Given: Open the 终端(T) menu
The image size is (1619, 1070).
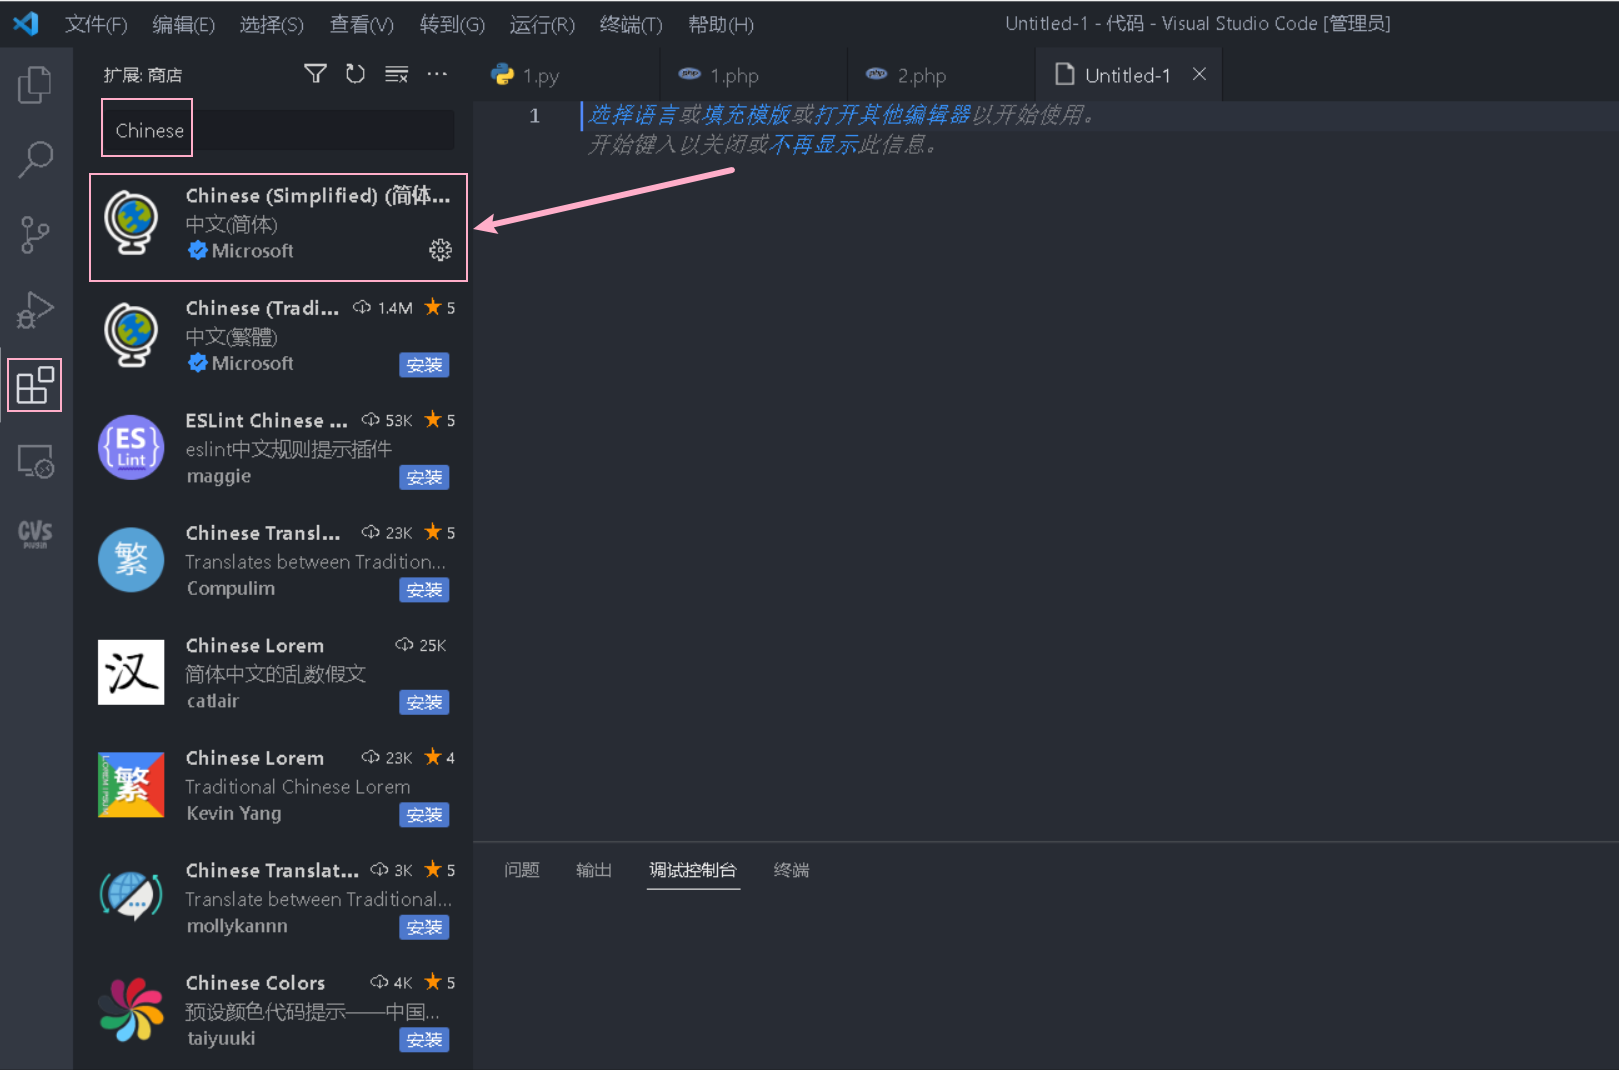Looking at the screenshot, I should click(x=630, y=24).
